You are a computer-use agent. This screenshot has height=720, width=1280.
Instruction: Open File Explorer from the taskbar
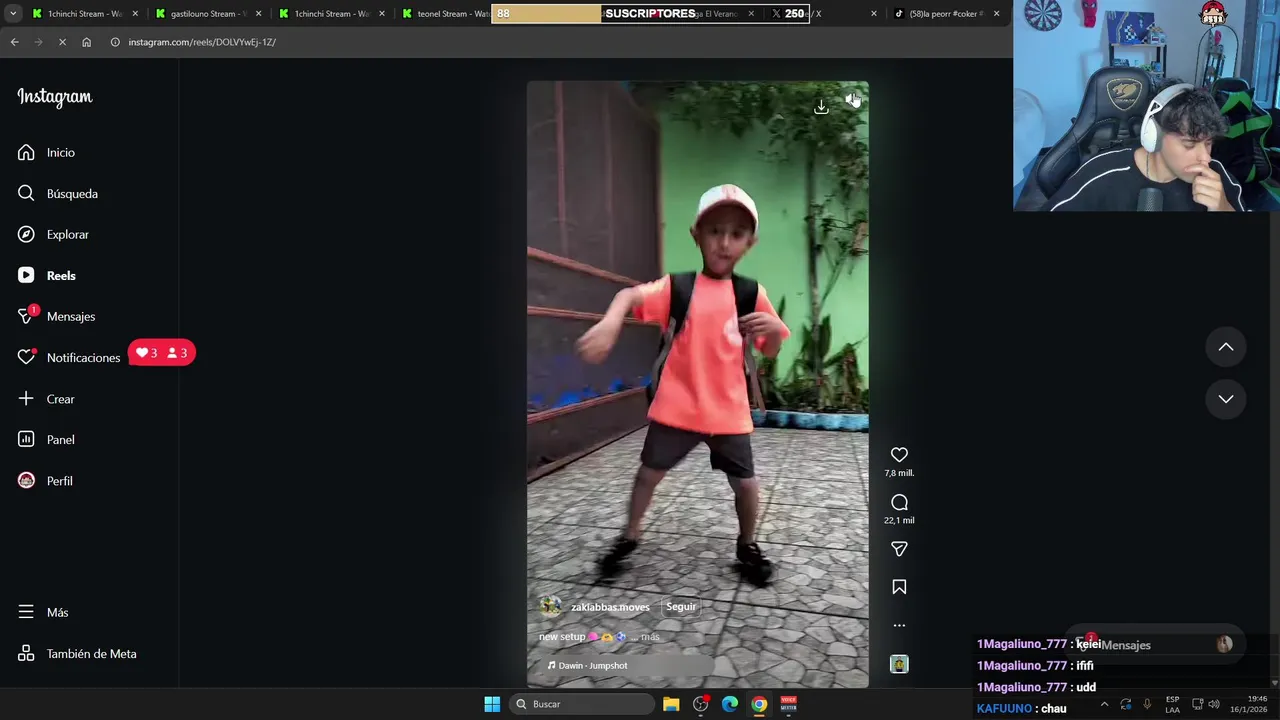671,704
